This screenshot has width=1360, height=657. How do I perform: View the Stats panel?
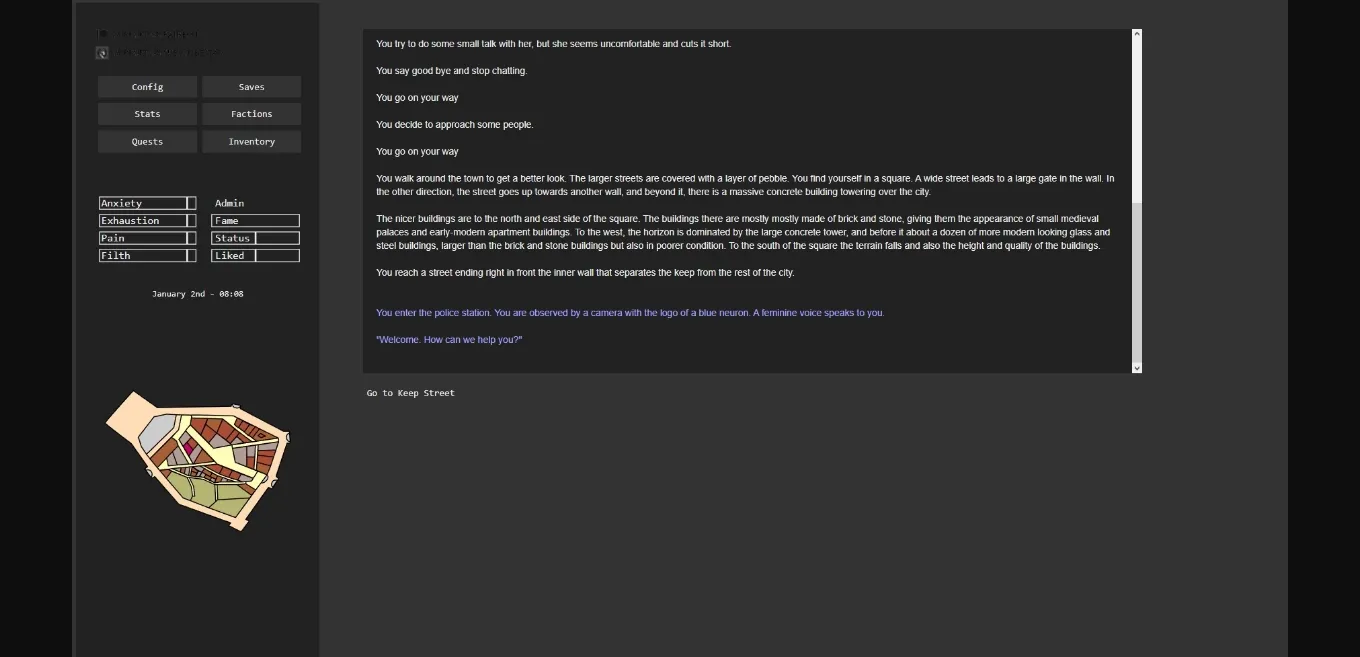click(147, 114)
